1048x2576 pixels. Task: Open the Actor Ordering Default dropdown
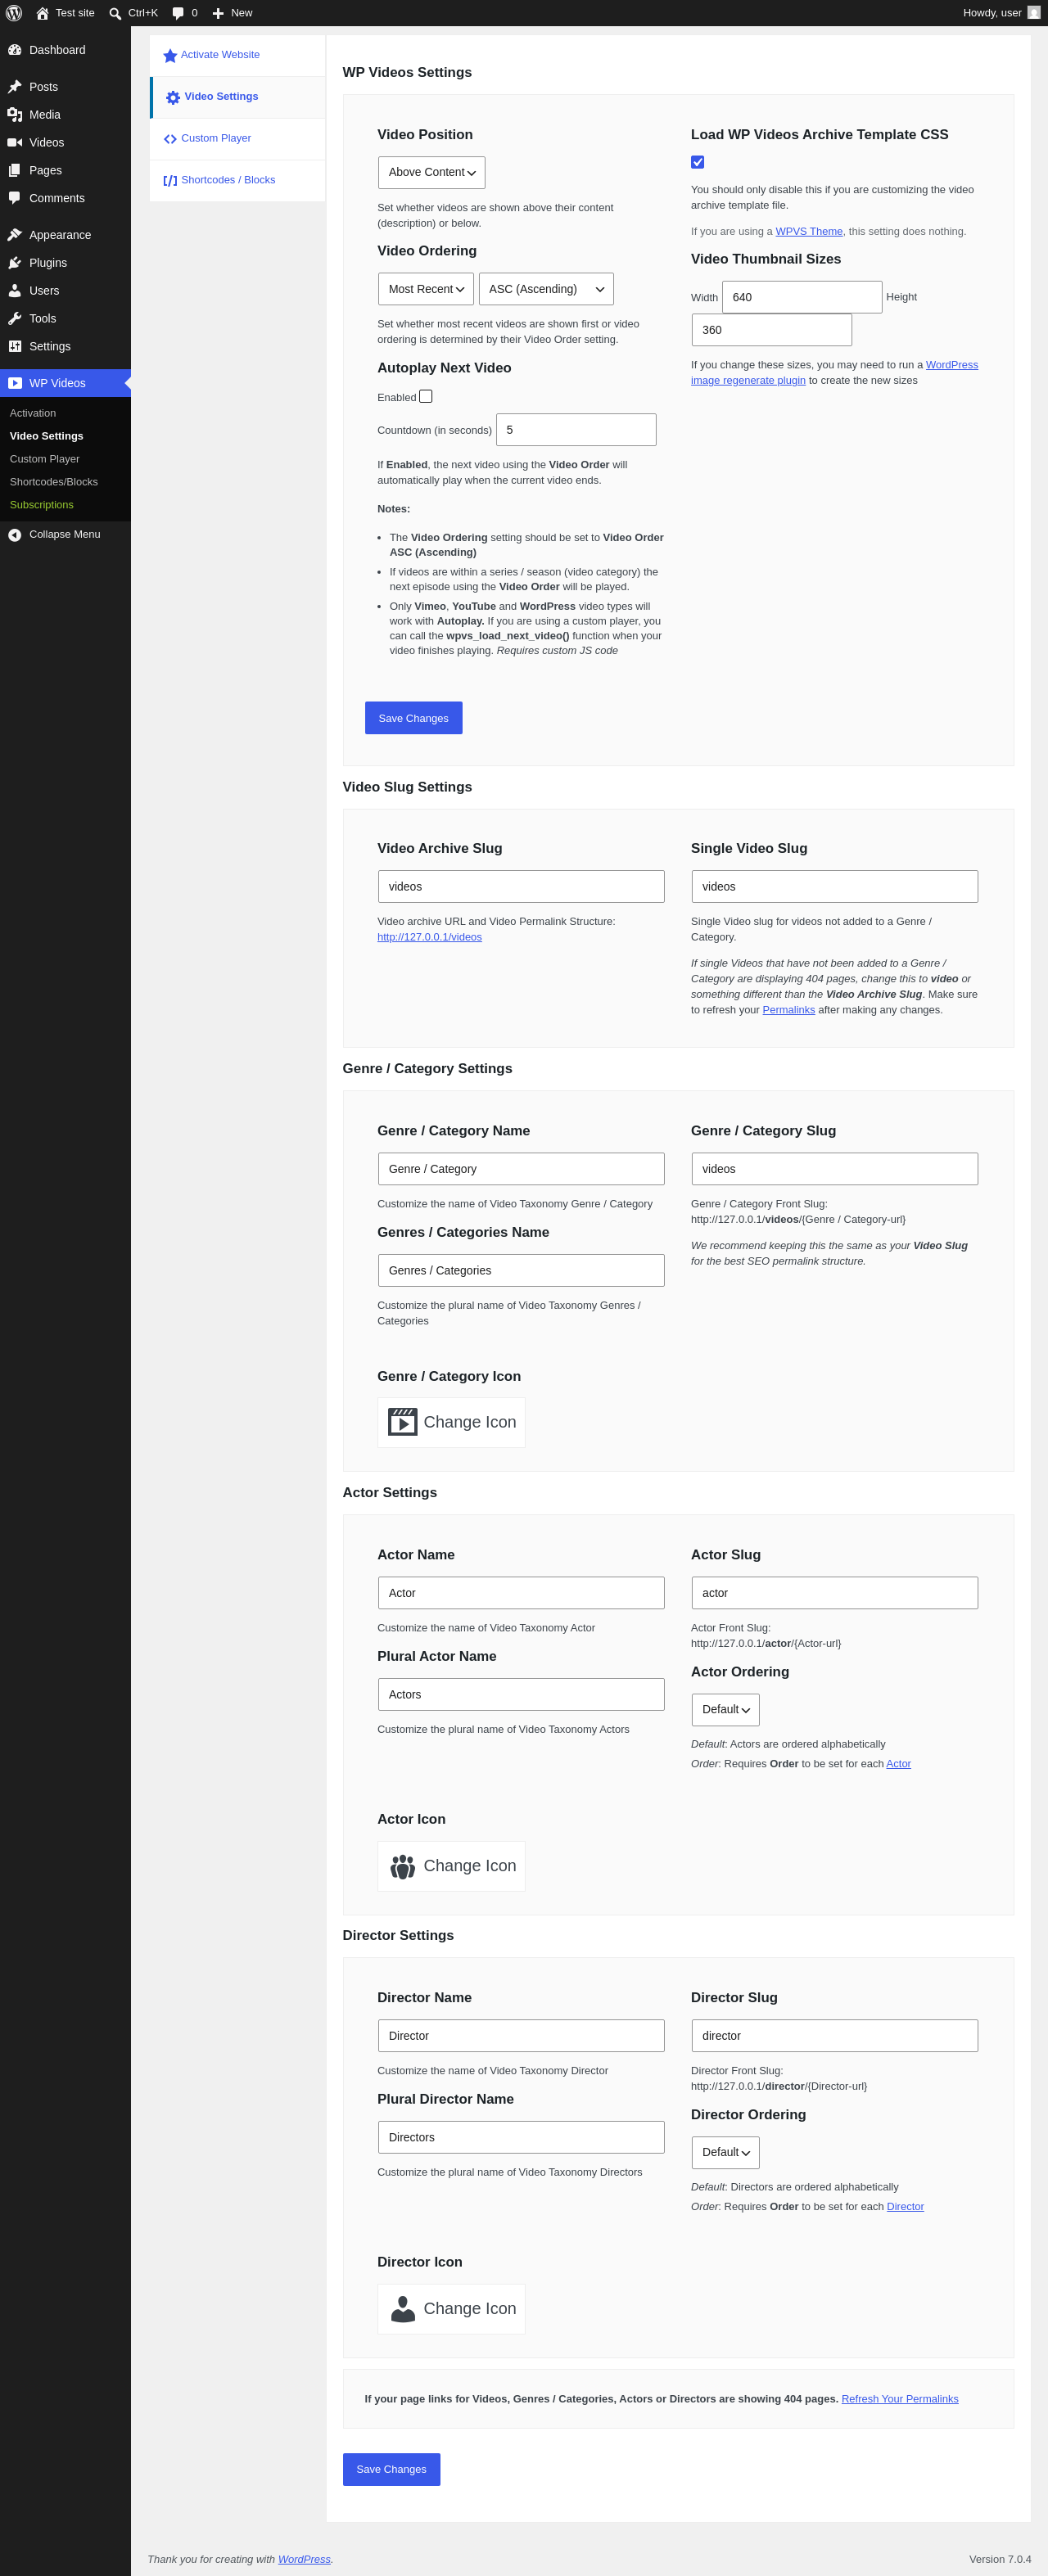[x=725, y=1709]
